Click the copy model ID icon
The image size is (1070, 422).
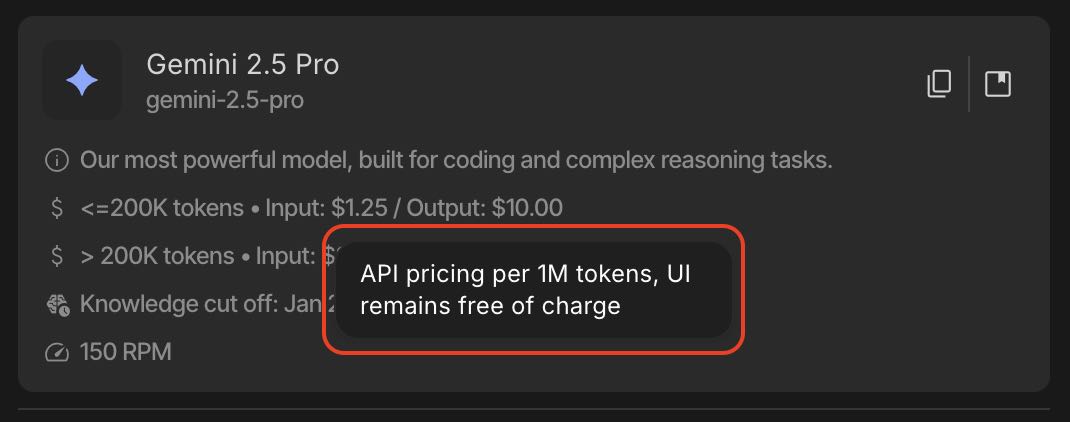tap(939, 84)
